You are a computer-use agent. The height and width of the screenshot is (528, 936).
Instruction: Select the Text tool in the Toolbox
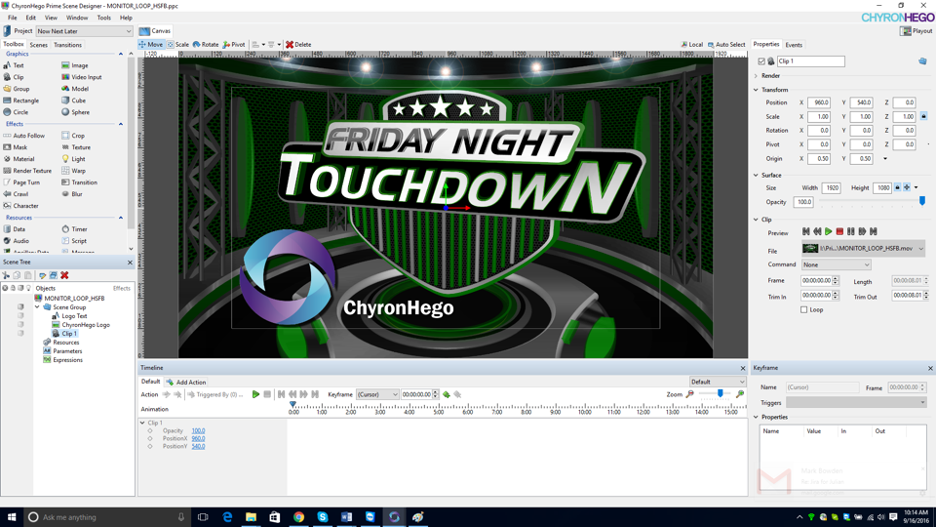click(14, 65)
